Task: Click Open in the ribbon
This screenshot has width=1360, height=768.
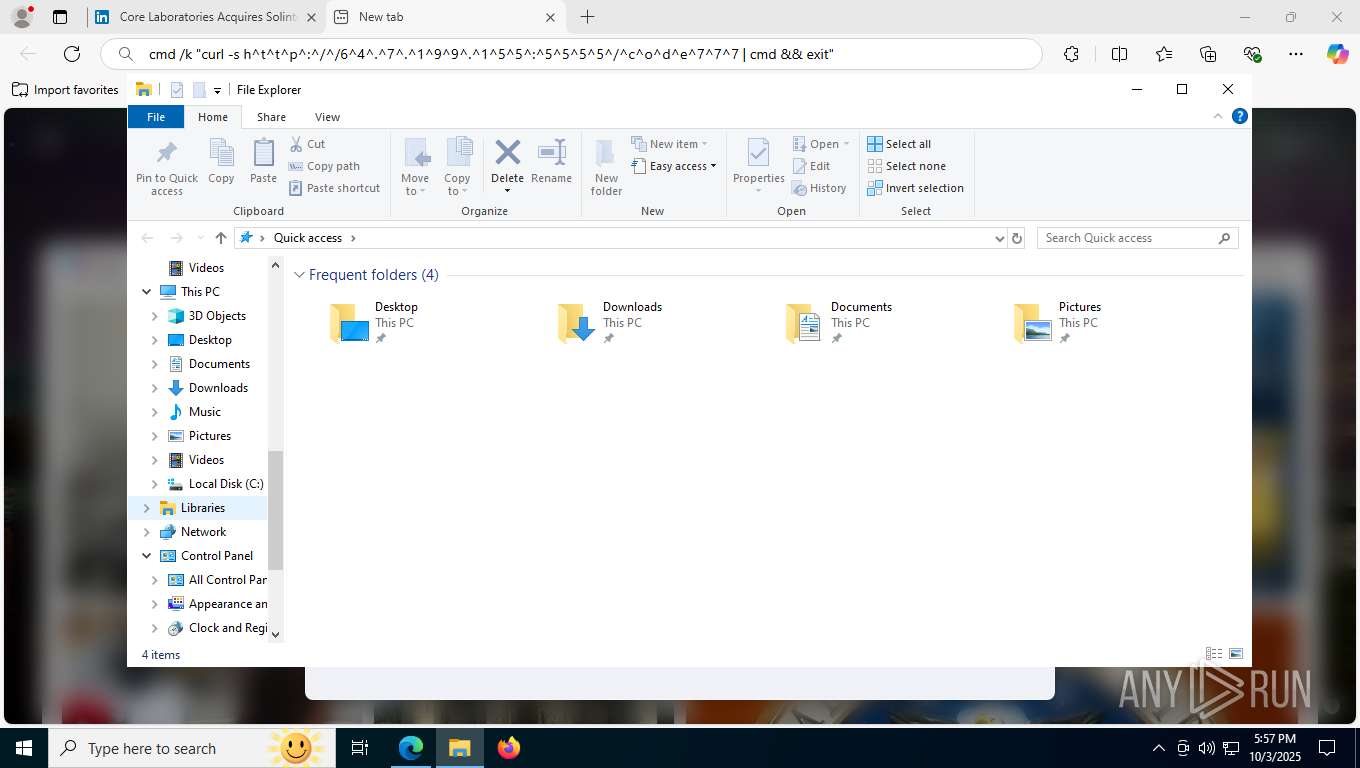Action: [821, 144]
